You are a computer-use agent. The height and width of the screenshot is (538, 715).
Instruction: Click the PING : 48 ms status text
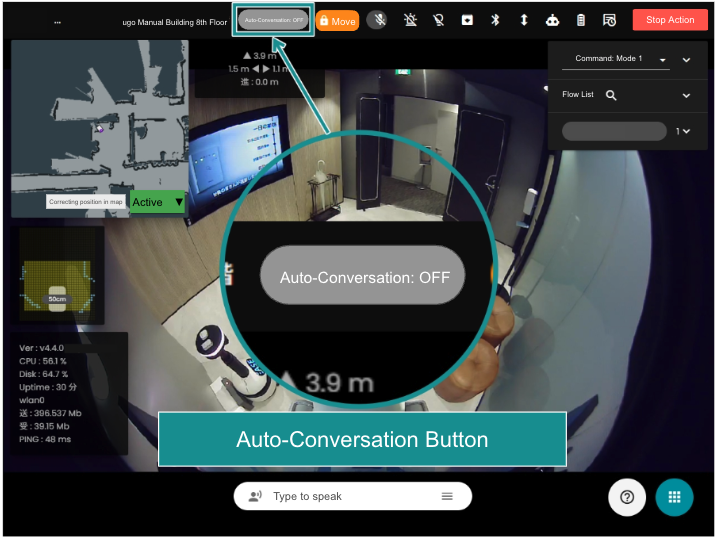point(45,439)
